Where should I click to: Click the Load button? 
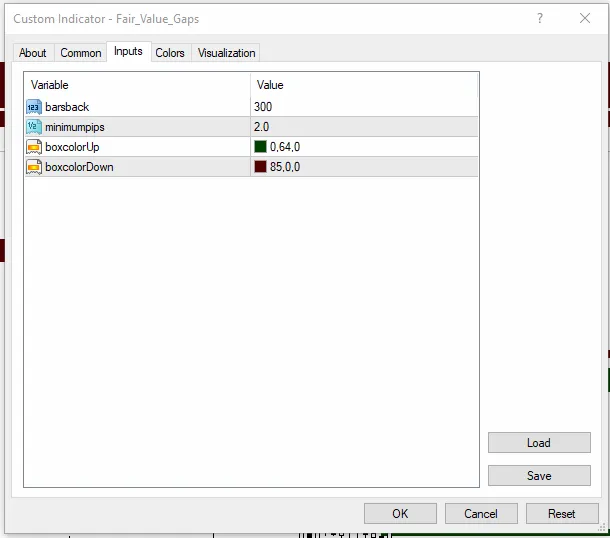click(539, 443)
